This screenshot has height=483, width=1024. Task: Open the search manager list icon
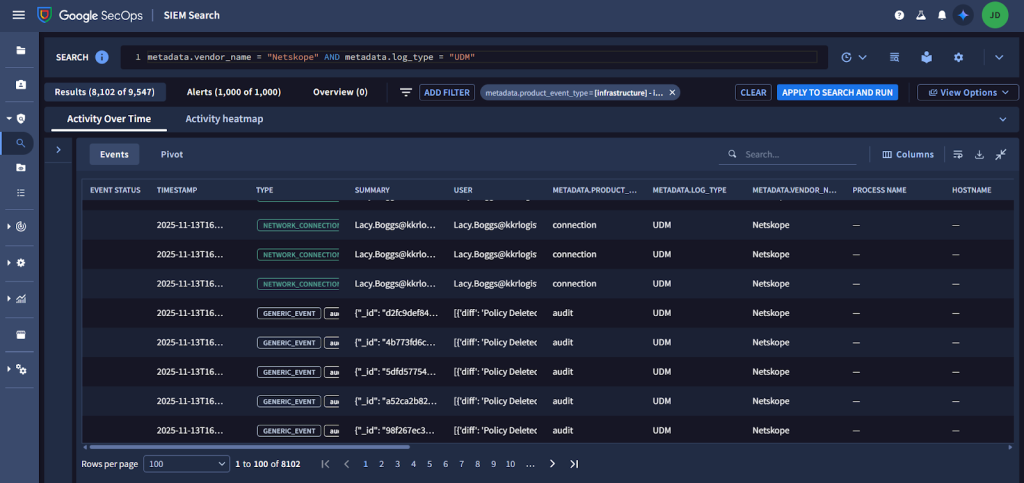coord(895,57)
